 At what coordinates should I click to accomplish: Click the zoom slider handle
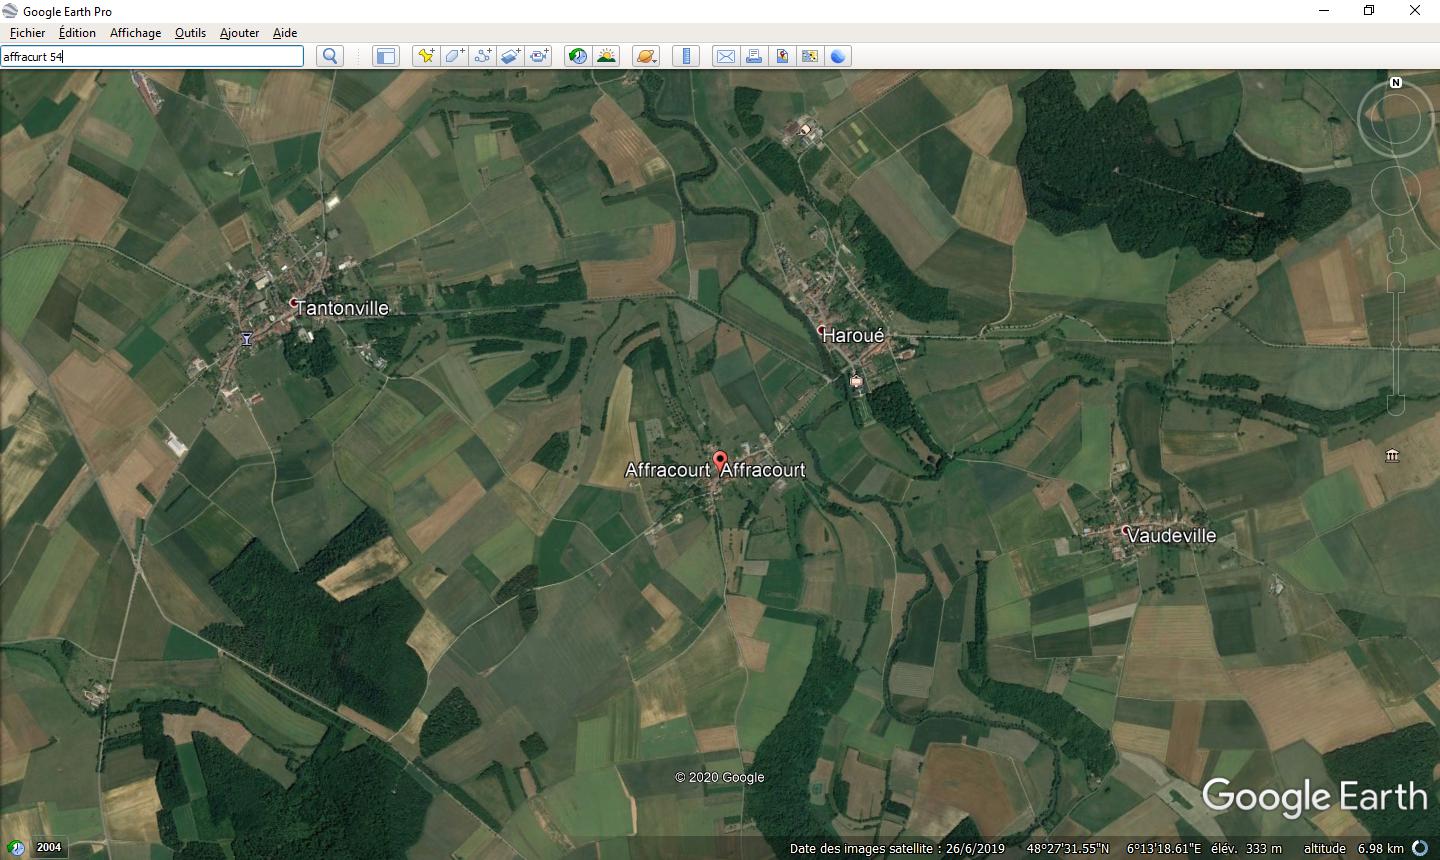1396,346
